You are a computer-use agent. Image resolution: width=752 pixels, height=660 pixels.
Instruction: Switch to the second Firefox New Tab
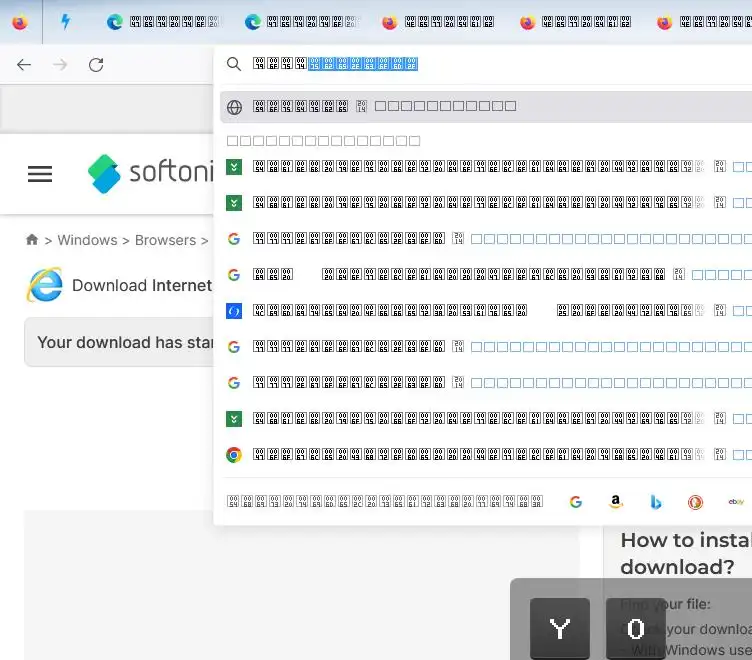click(576, 22)
